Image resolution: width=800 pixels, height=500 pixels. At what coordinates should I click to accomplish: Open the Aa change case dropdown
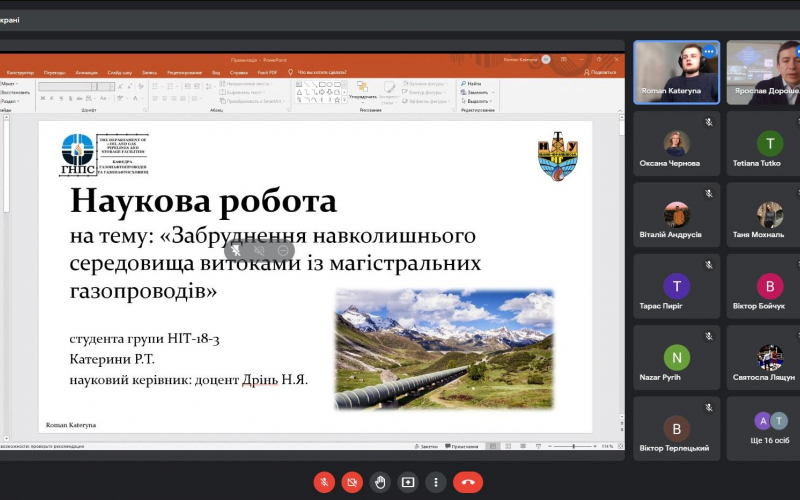click(104, 98)
